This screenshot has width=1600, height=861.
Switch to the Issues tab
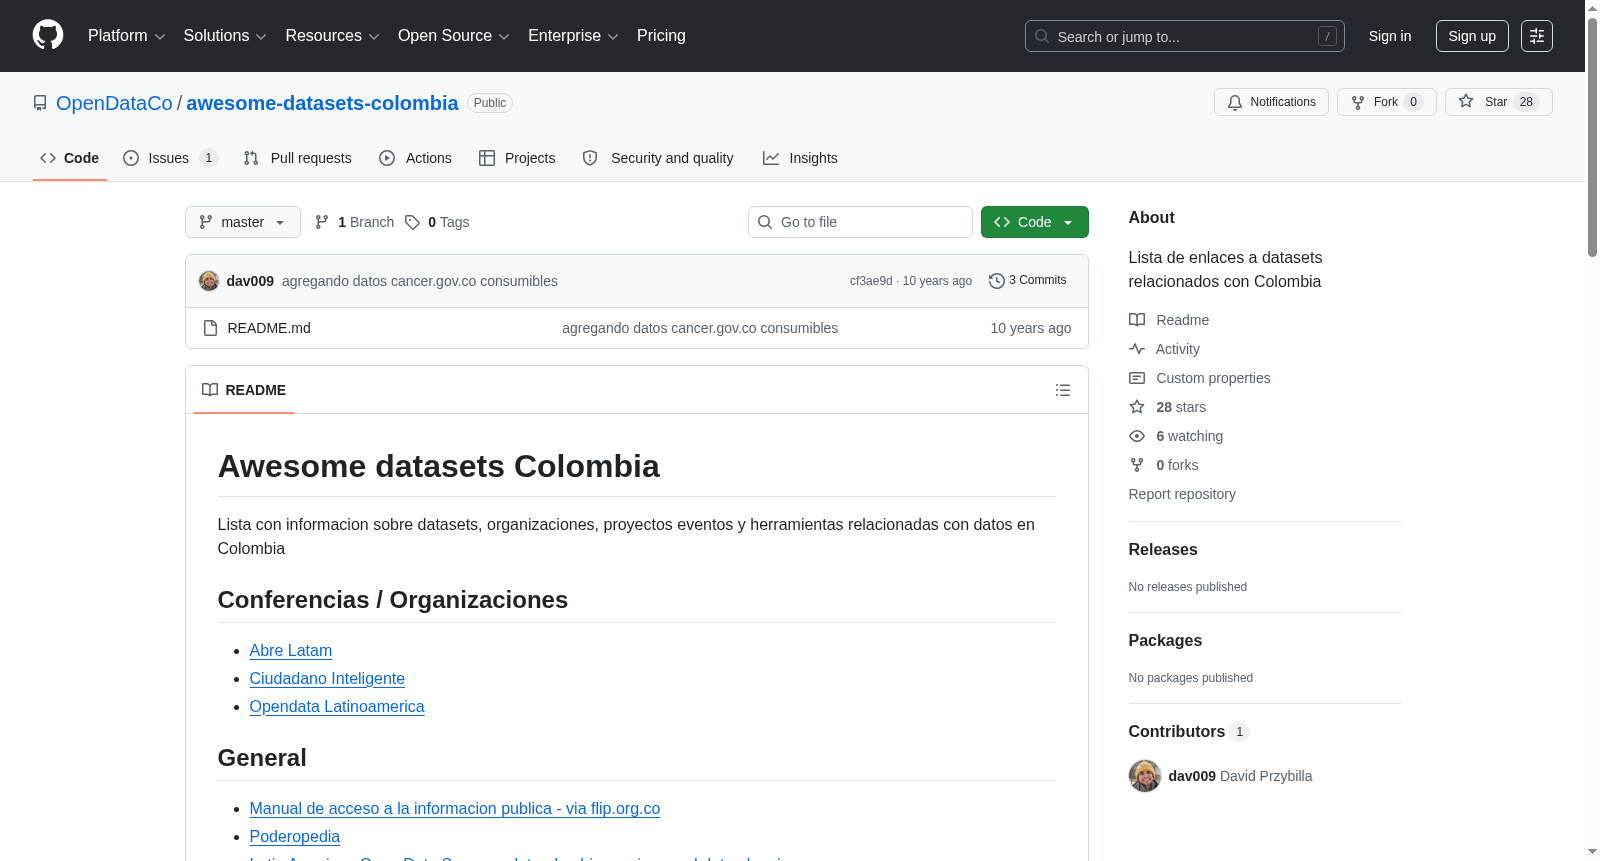[170, 158]
